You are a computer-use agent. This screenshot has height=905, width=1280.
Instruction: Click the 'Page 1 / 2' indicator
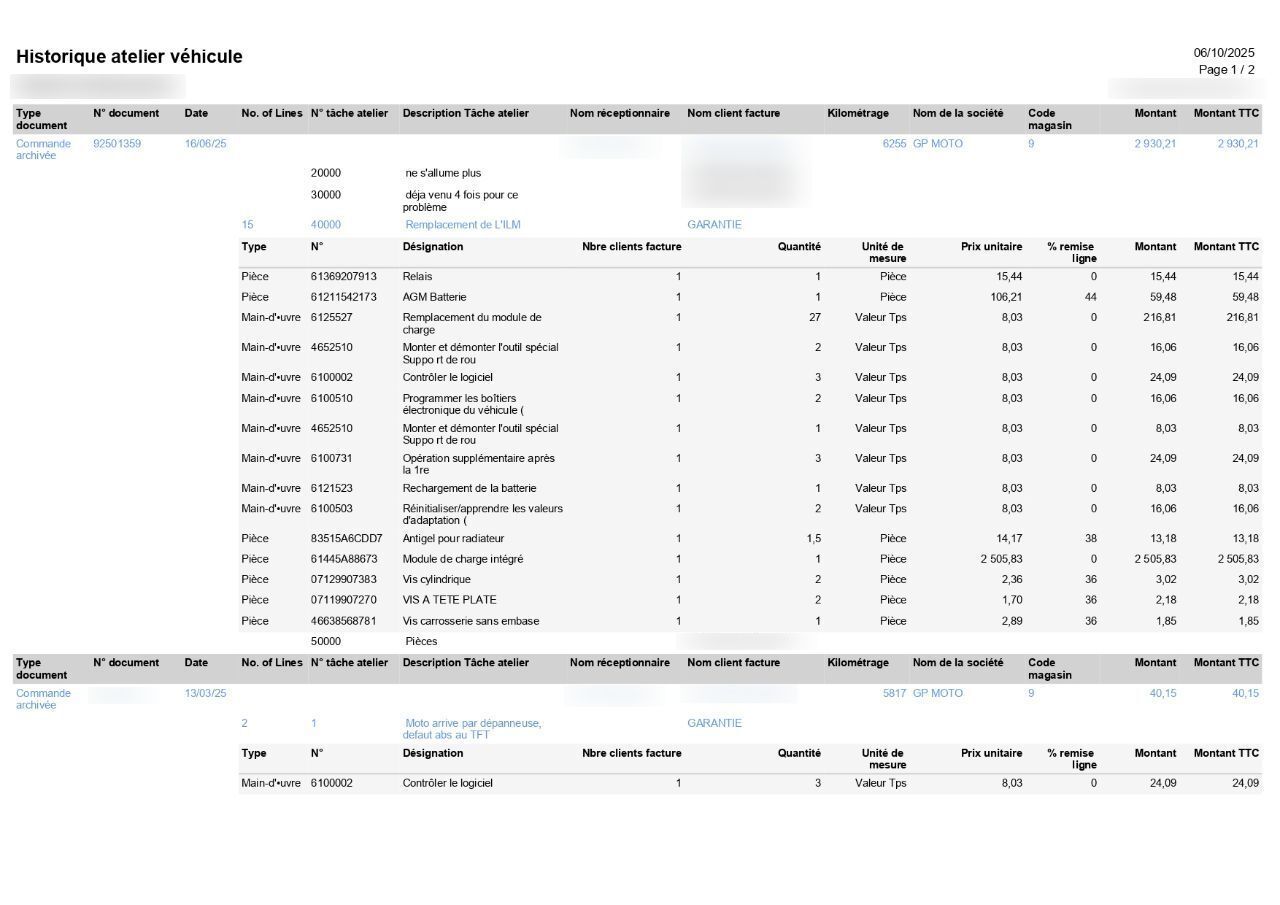pyautogui.click(x=1226, y=70)
